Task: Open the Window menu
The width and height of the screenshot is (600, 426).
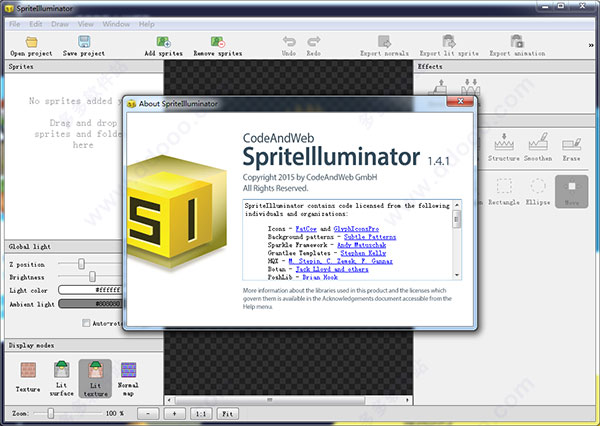Action: pos(116,24)
